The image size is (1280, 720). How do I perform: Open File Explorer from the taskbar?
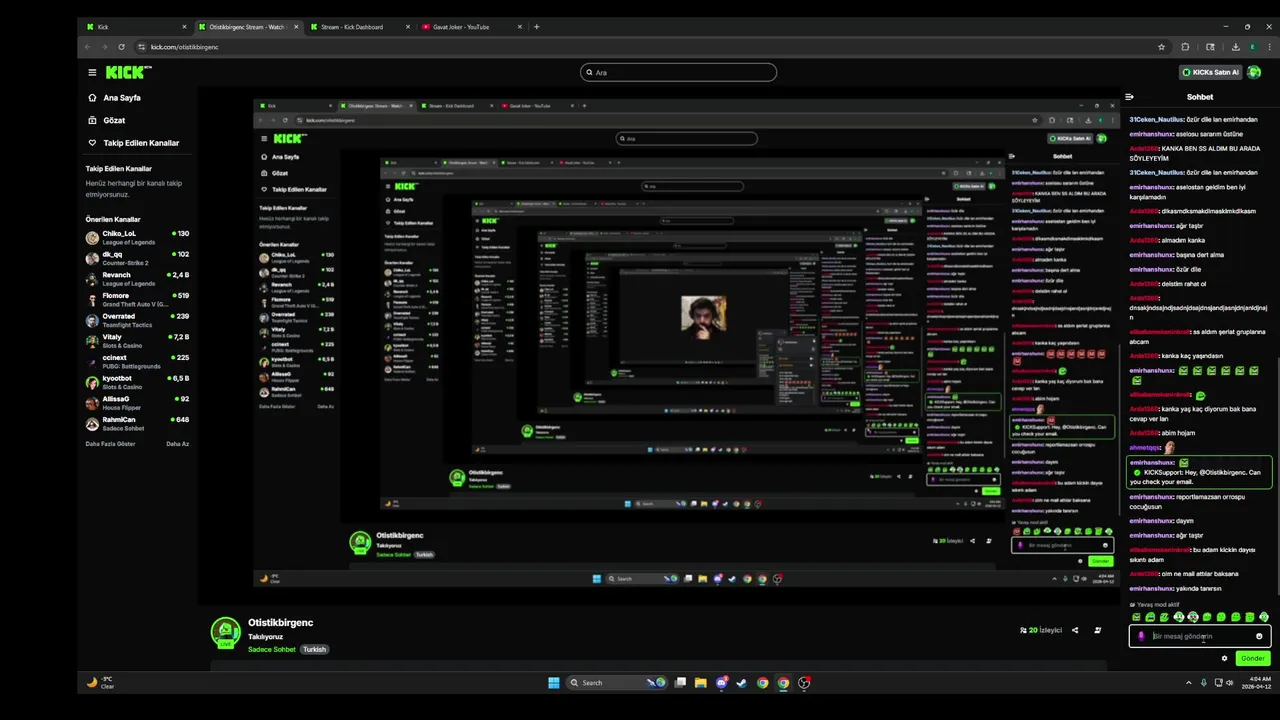(x=700, y=683)
